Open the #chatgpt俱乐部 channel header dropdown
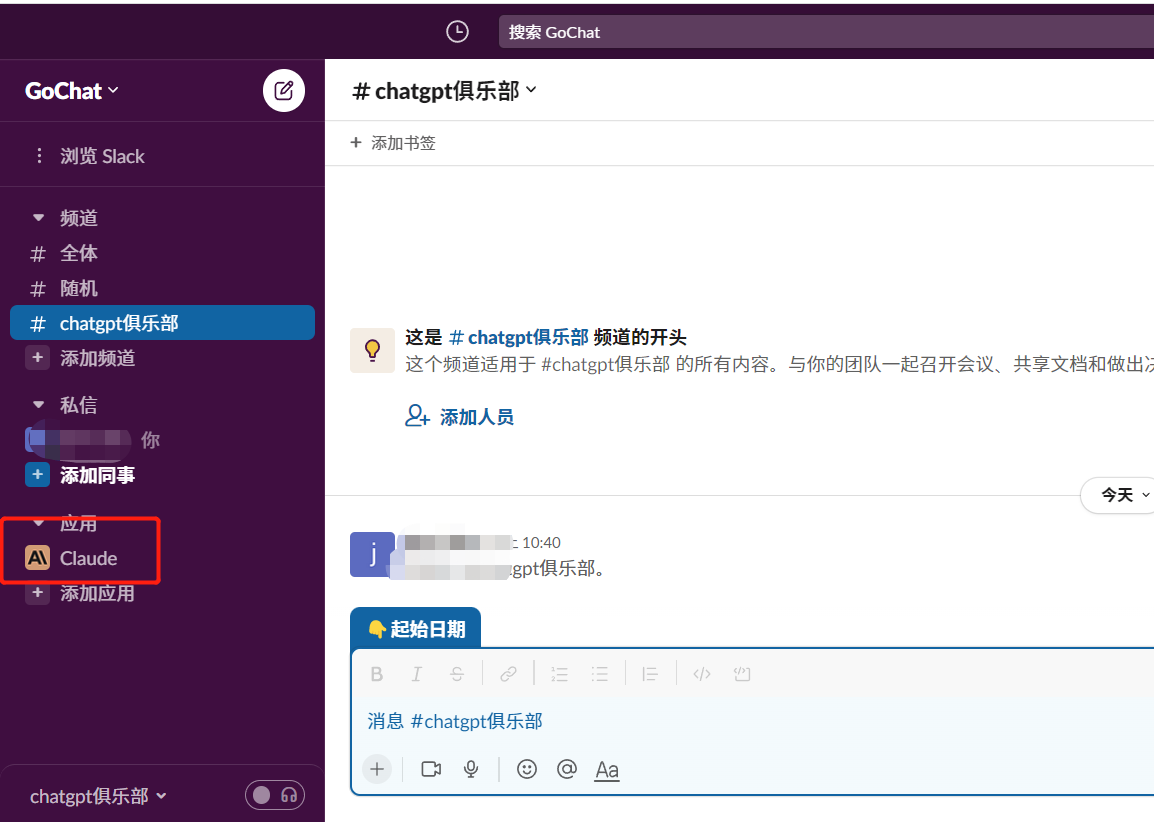Screen dimensions: 1154x822 (445, 91)
